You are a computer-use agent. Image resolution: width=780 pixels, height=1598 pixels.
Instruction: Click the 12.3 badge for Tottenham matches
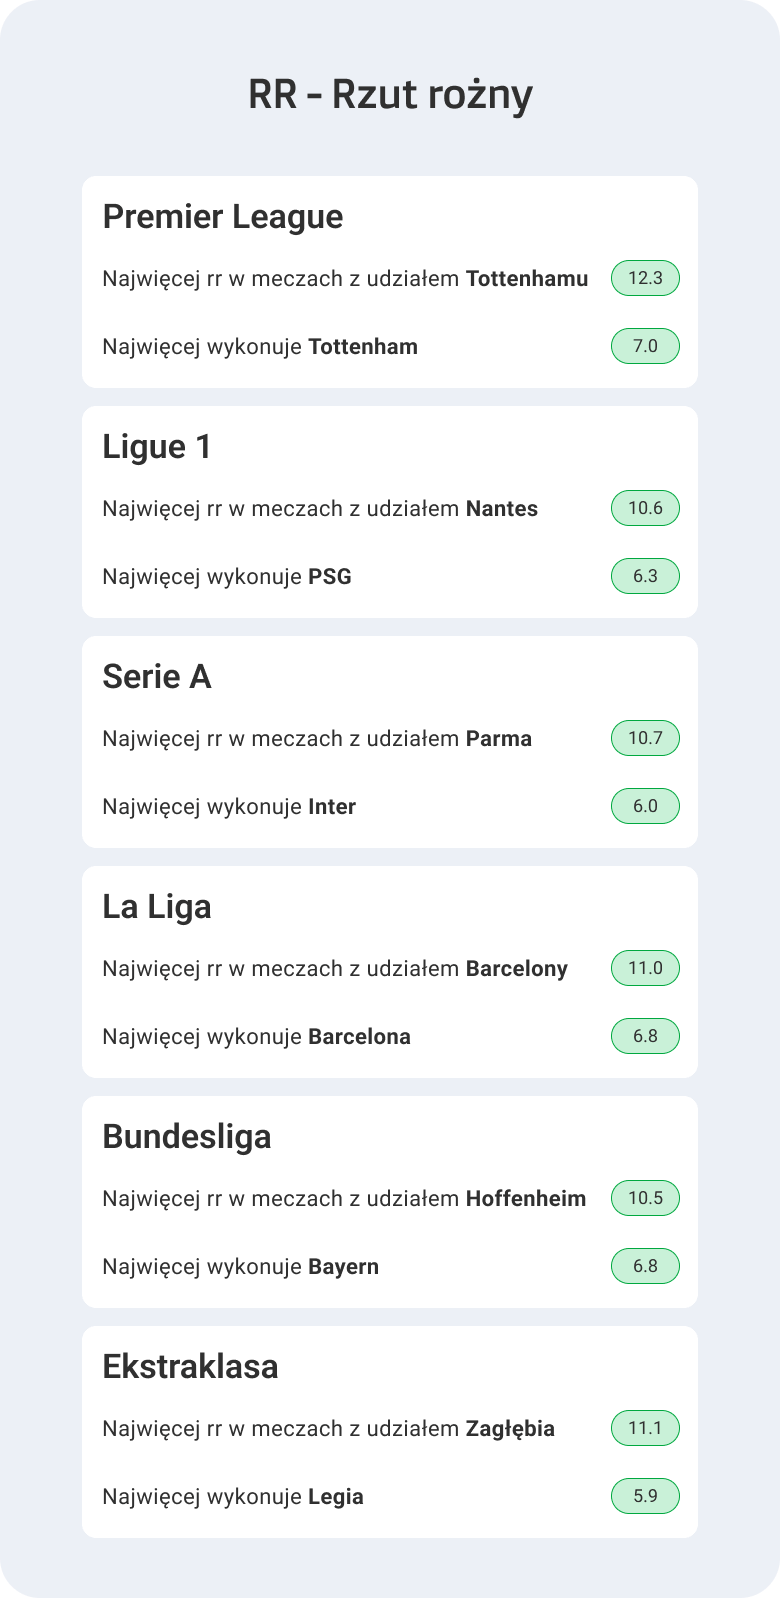click(x=645, y=278)
